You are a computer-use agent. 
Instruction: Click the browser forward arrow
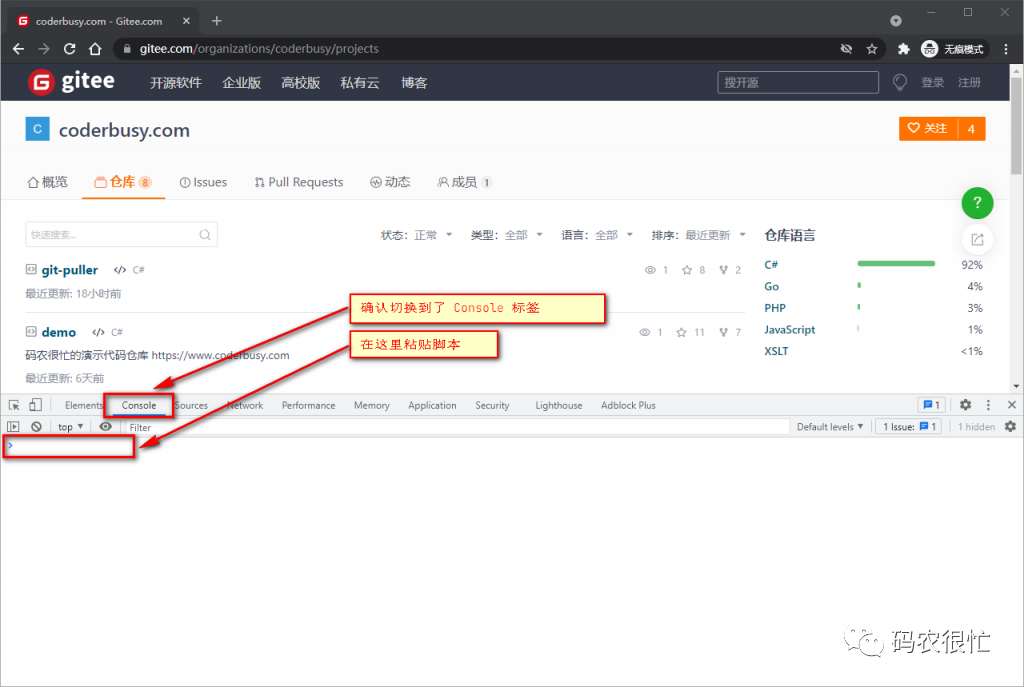pos(44,49)
